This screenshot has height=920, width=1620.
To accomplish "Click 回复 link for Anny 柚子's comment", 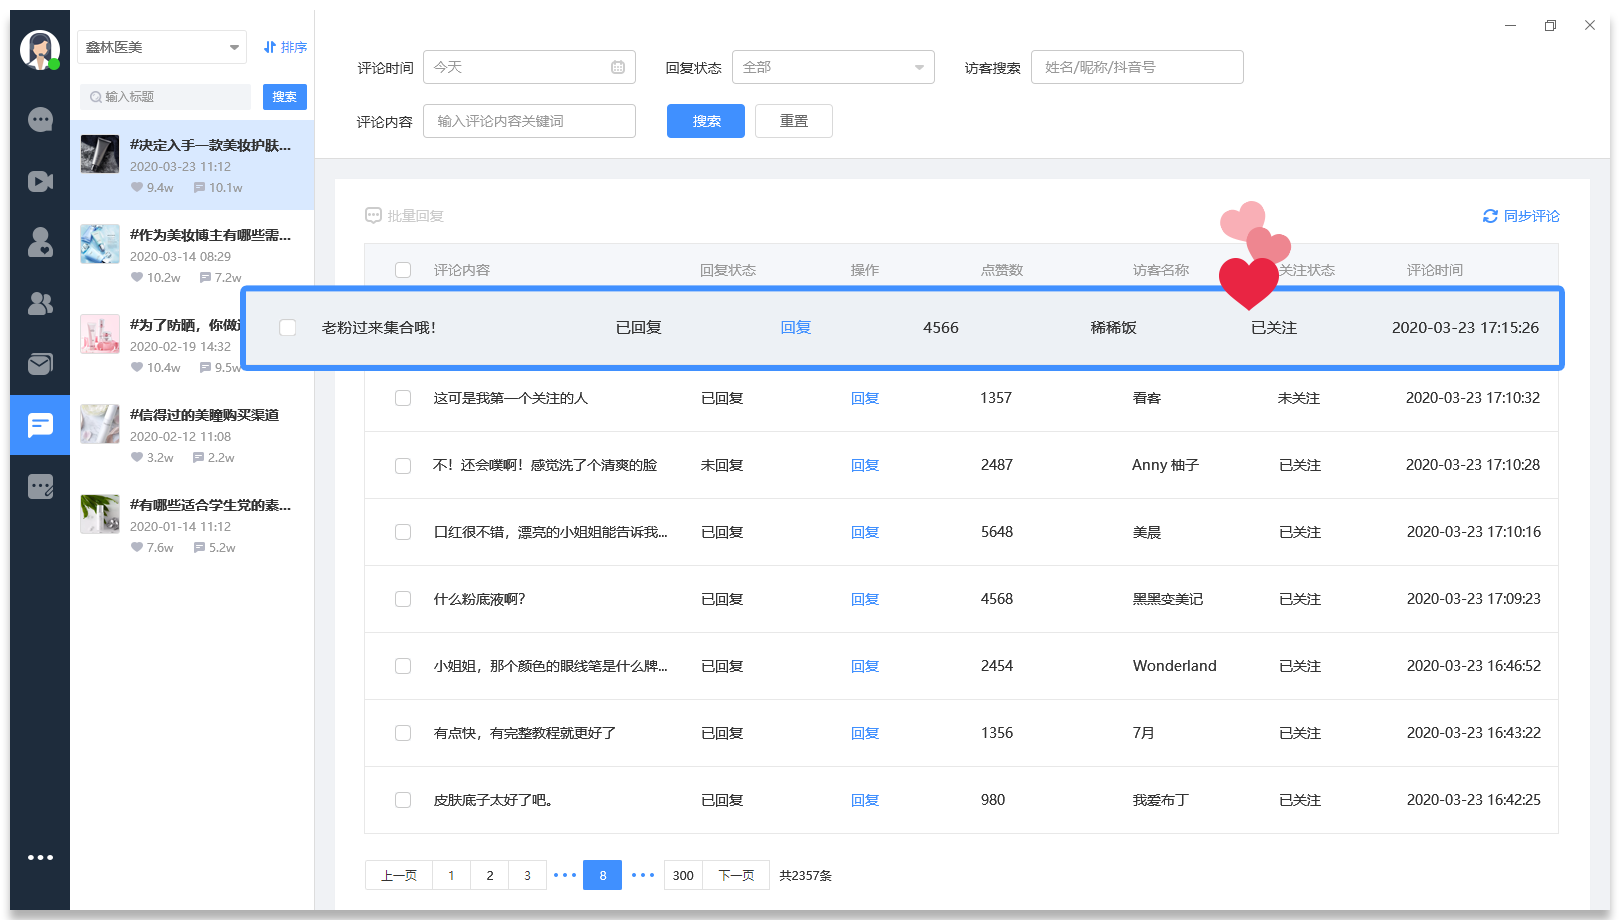I will pyautogui.click(x=864, y=465).
